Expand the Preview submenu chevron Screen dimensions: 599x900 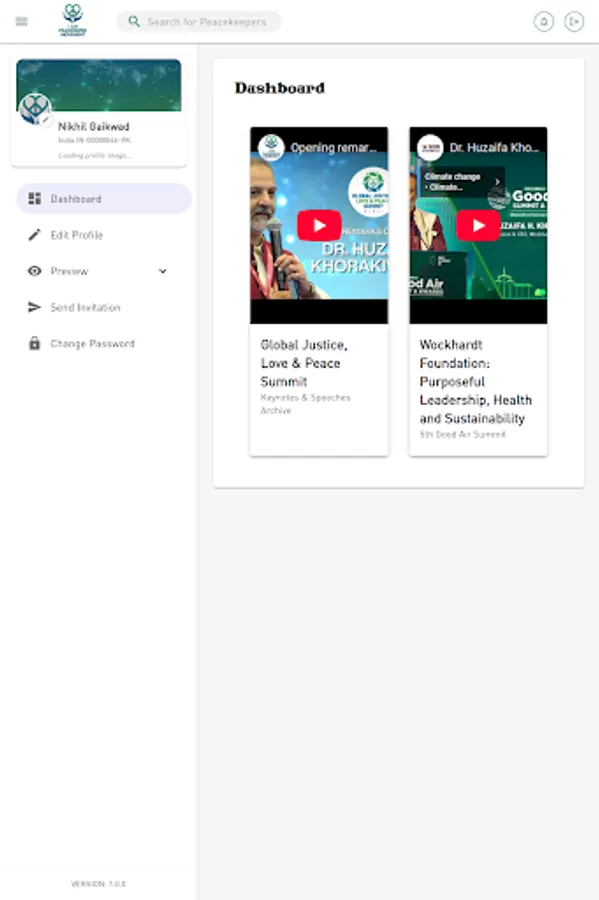point(163,271)
